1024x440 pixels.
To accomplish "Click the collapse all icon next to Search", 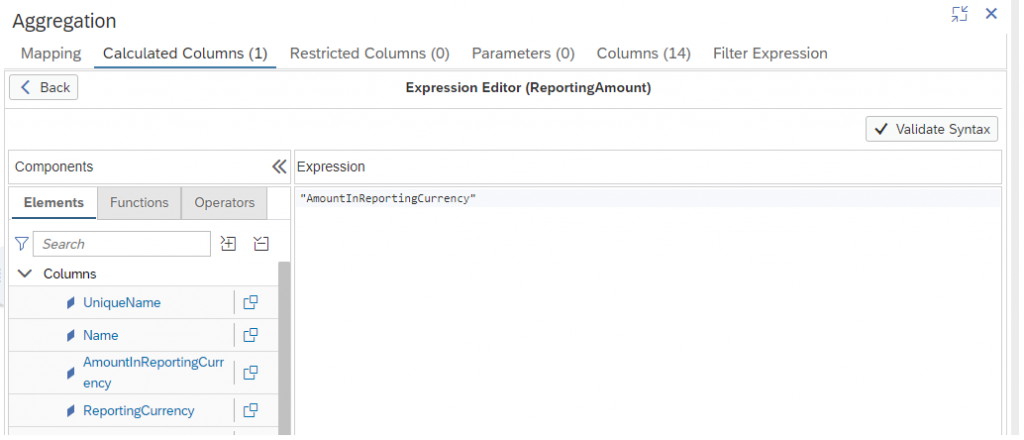I will [x=262, y=244].
